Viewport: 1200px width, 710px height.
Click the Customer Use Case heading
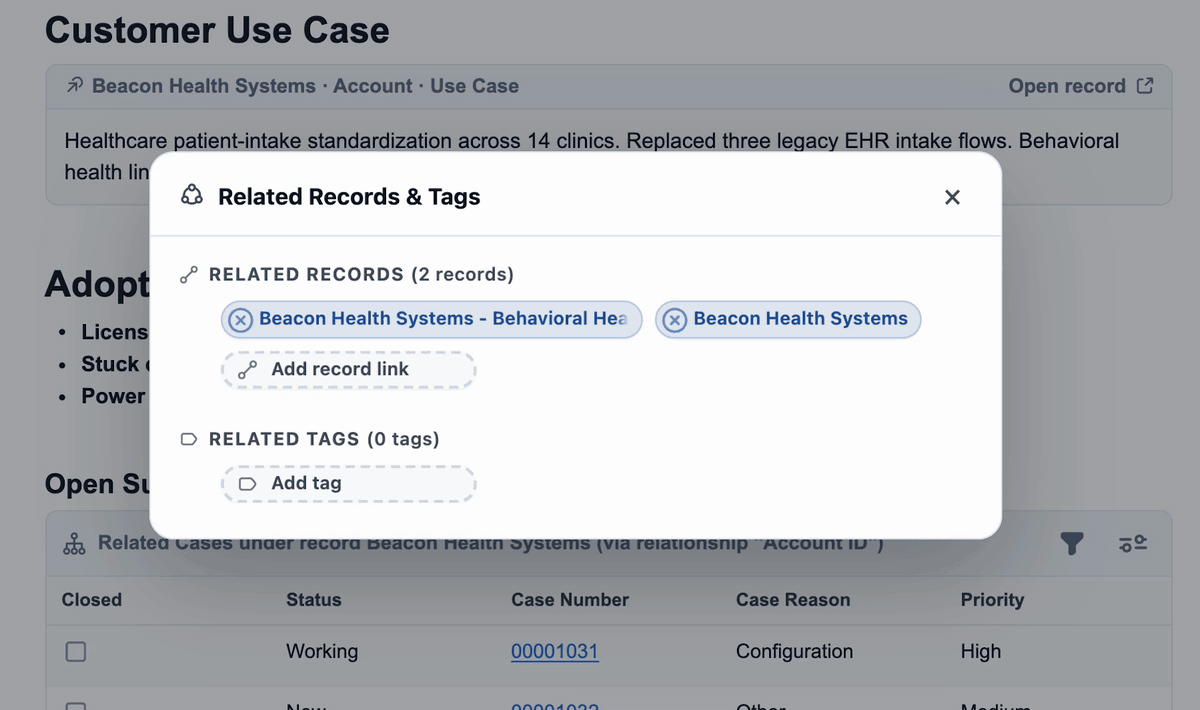click(x=217, y=30)
